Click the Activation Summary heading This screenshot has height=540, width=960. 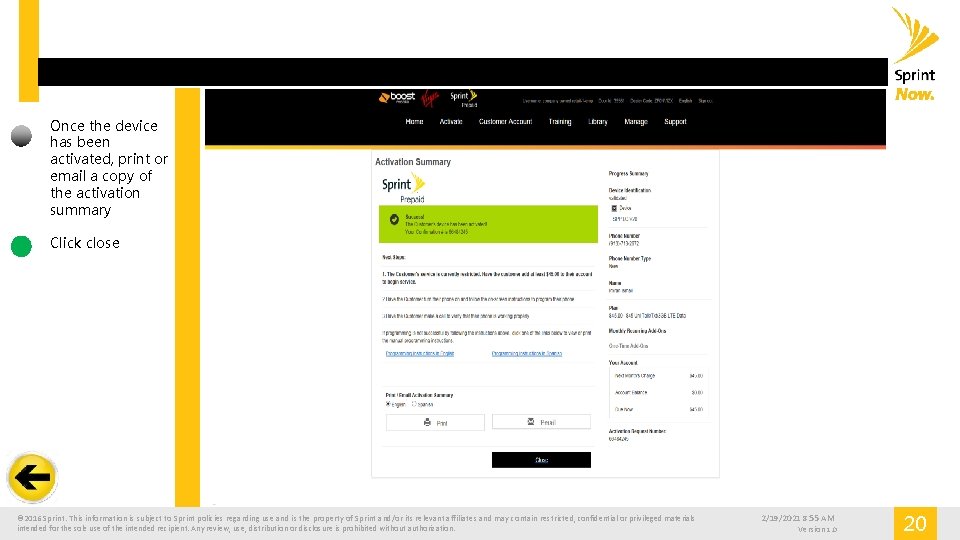tap(413, 162)
